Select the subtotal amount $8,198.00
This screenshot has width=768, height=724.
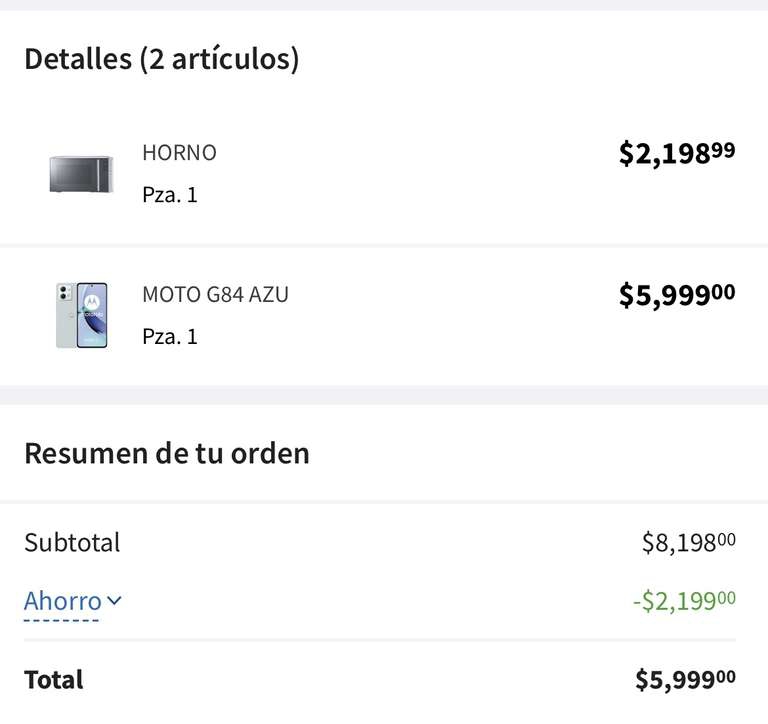point(688,543)
